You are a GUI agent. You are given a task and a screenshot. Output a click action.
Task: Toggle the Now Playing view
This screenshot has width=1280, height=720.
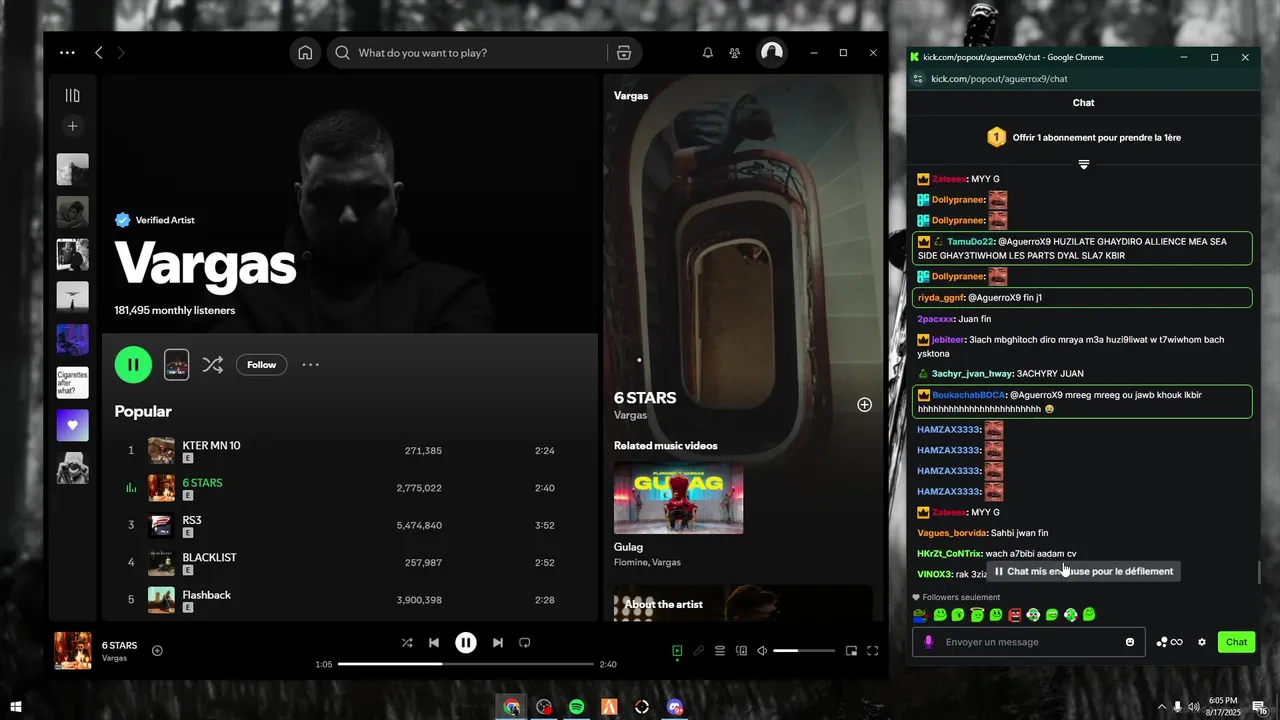(x=677, y=651)
